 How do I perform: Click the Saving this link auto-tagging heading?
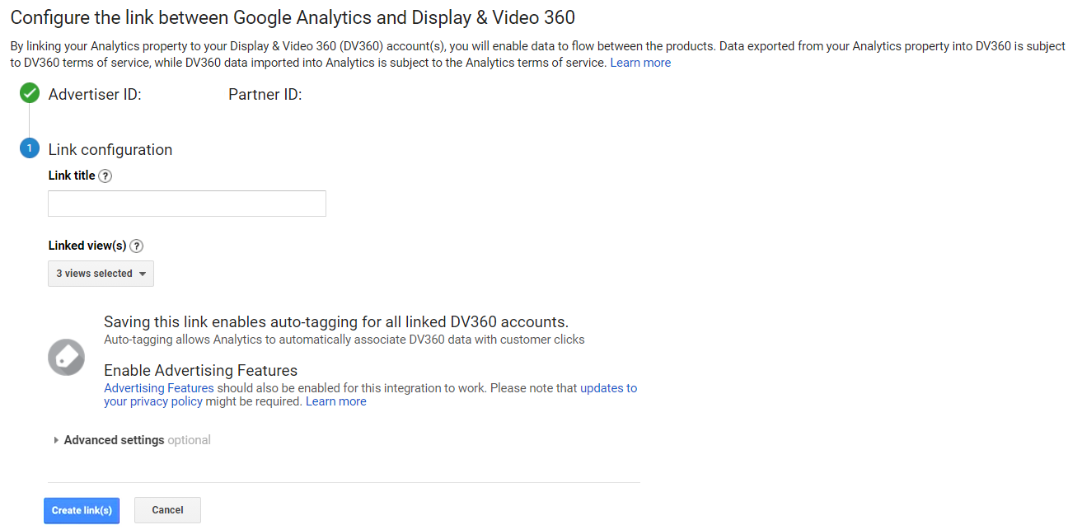(337, 322)
